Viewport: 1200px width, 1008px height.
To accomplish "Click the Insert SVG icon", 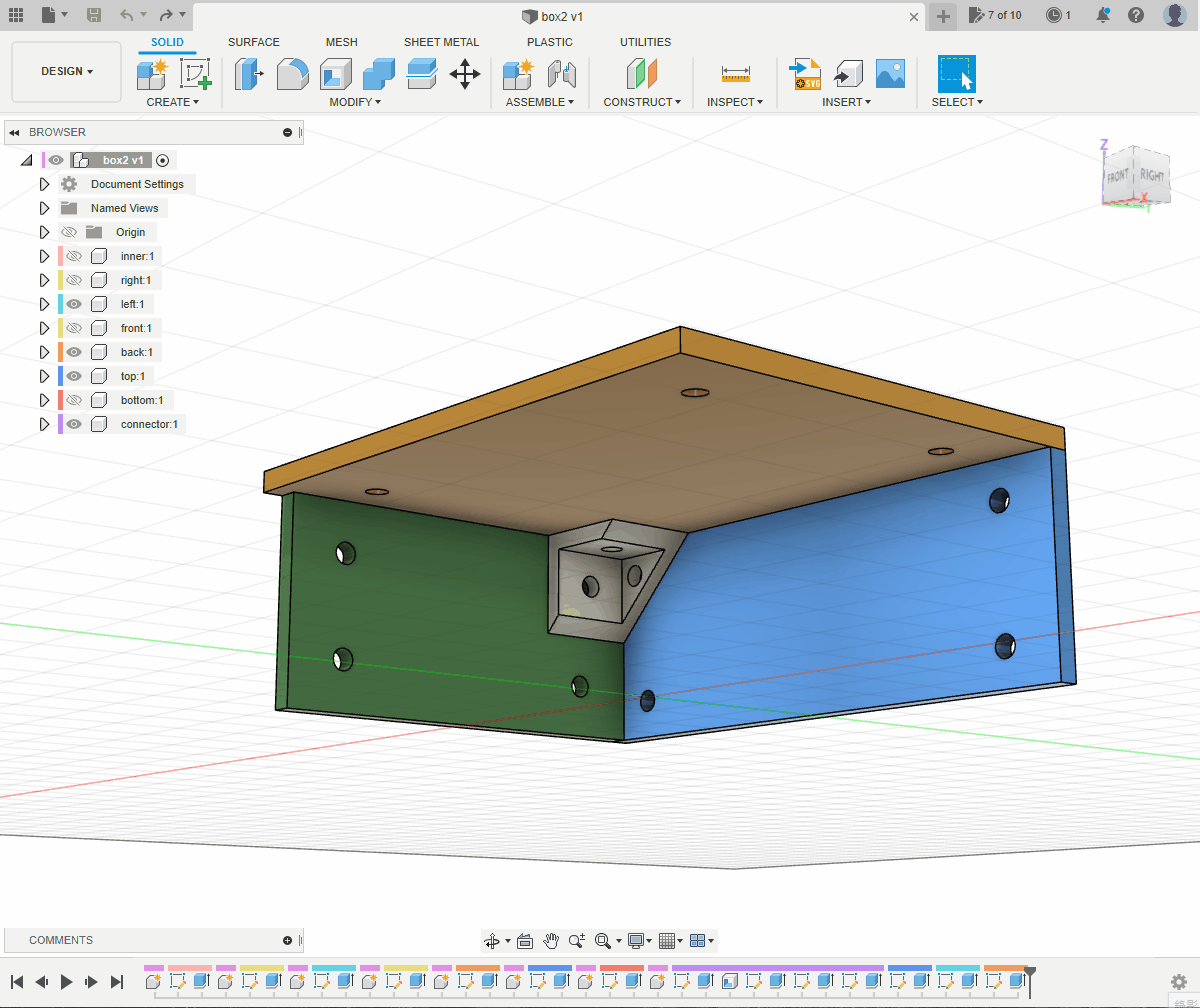I will (805, 74).
